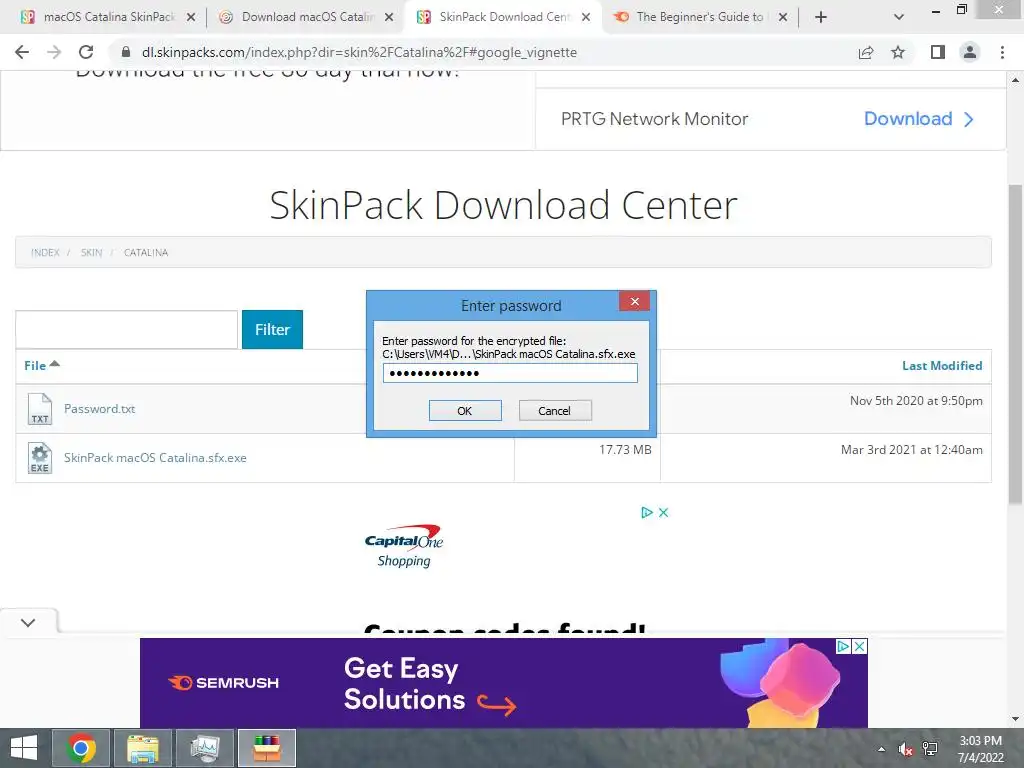Click the EXE file icon for SkinPack
The width and height of the screenshot is (1024, 768).
click(x=40, y=458)
